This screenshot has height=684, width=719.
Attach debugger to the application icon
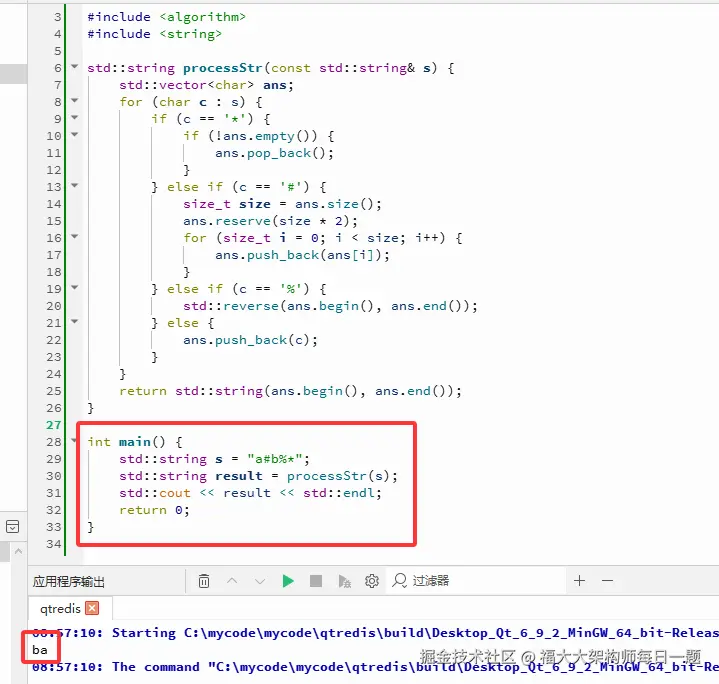tap(344, 581)
